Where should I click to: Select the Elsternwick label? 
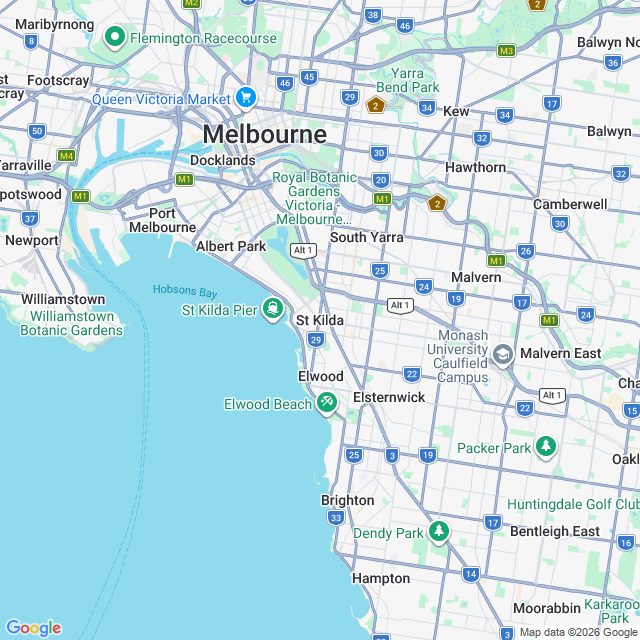[x=389, y=397]
